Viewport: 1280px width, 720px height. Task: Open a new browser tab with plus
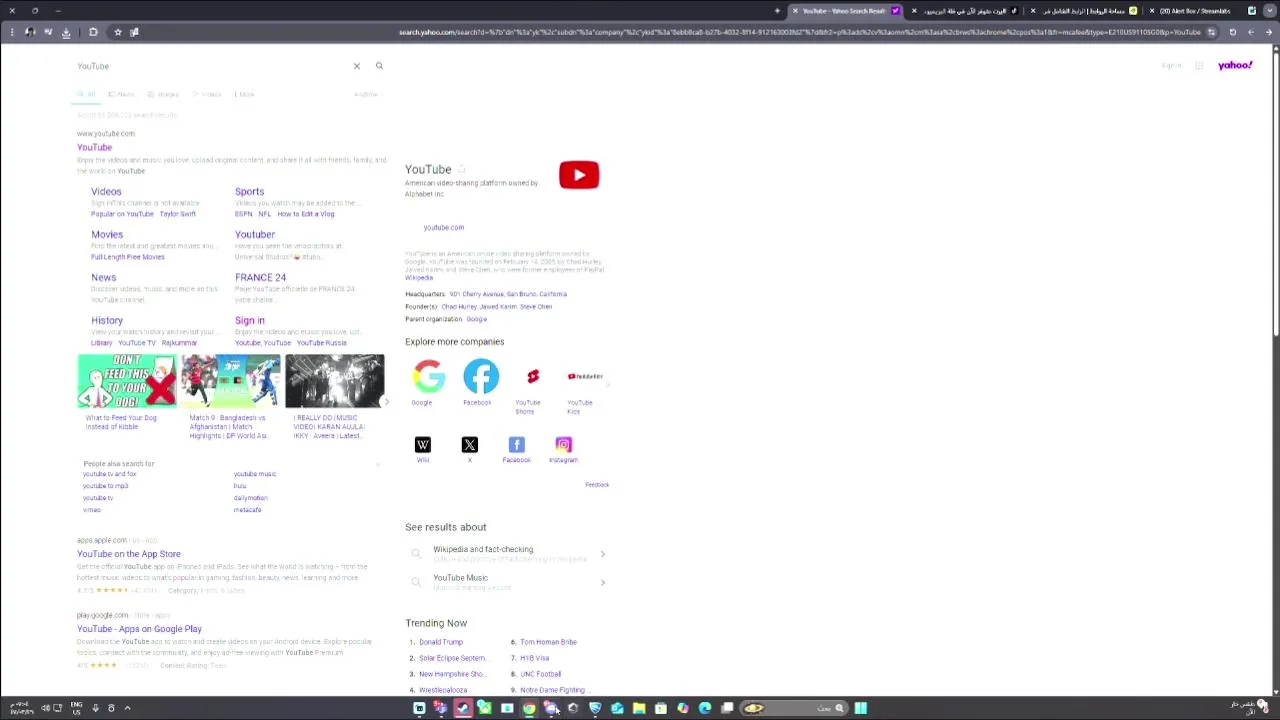(777, 11)
